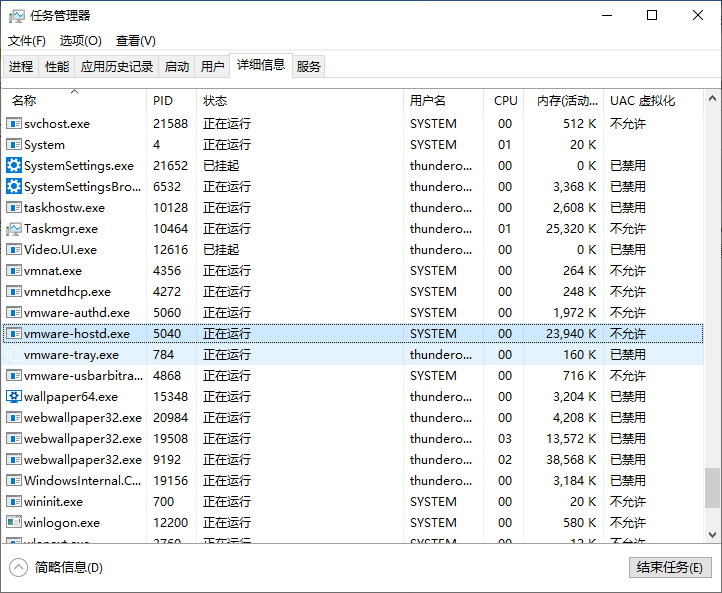Click the vmware-usbarbitrator process icon
The height and width of the screenshot is (593, 722).
pos(14,376)
